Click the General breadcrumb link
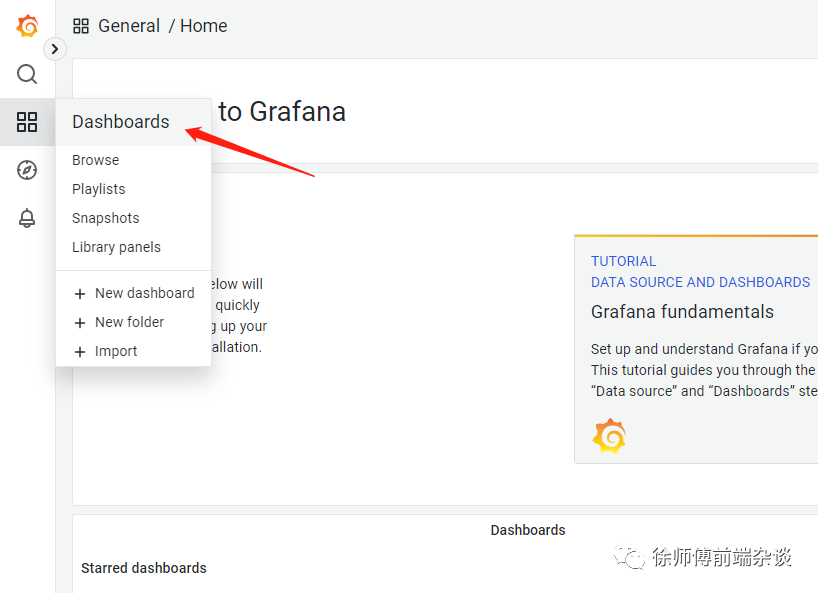 click(129, 26)
